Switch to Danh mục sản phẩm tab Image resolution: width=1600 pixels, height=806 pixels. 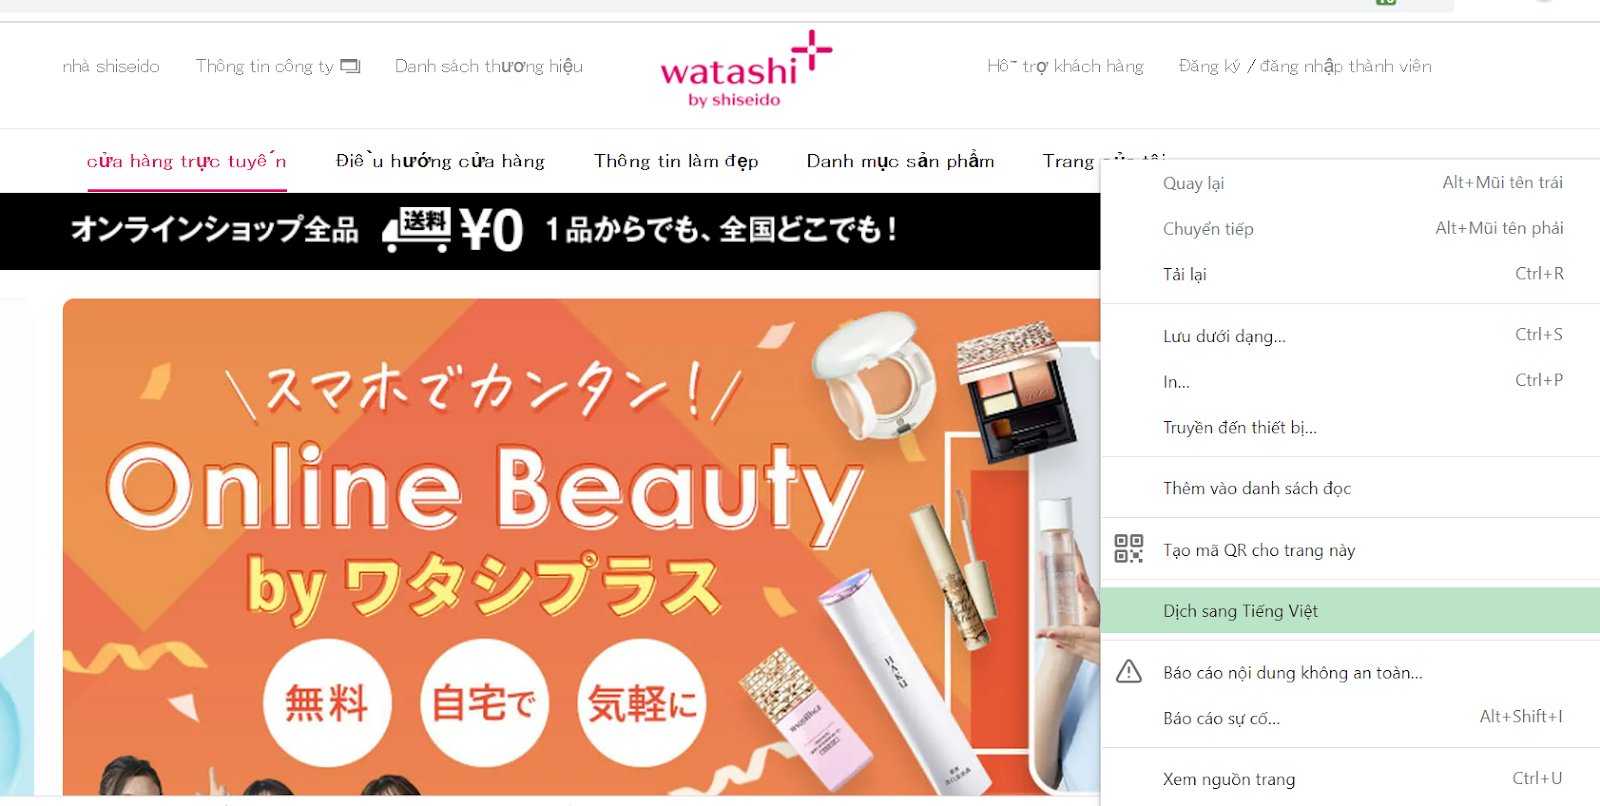tap(900, 161)
